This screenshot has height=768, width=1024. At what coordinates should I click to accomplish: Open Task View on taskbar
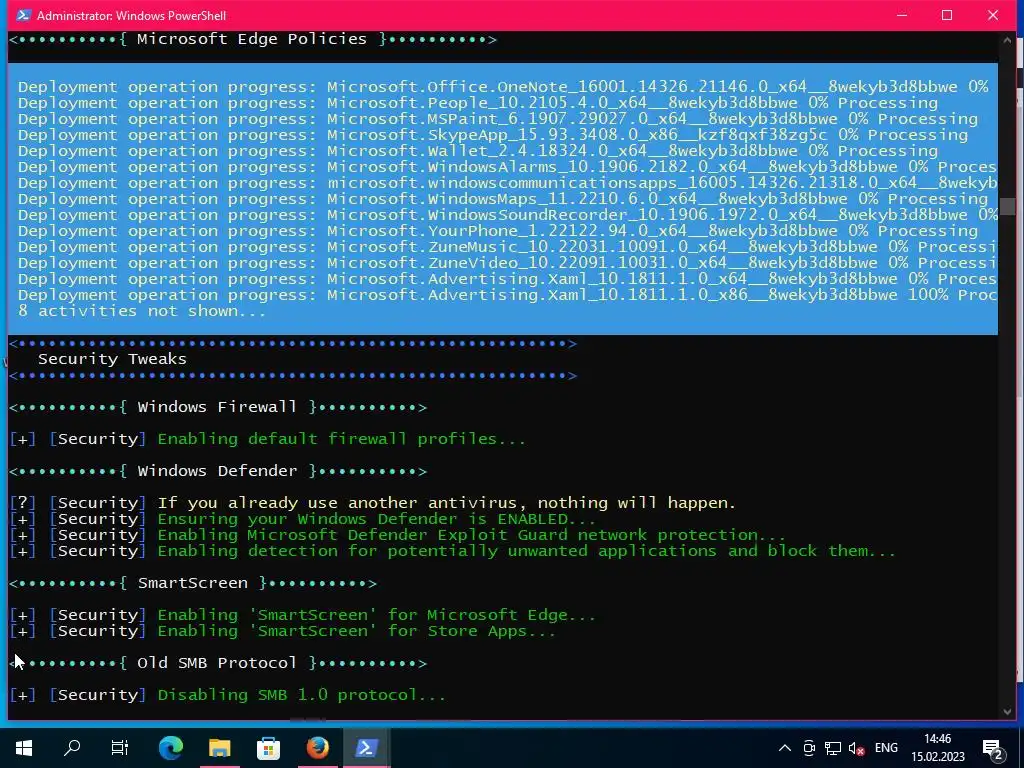pos(120,748)
